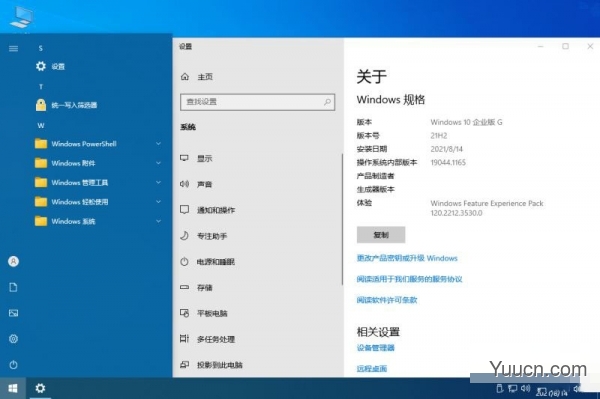The height and width of the screenshot is (399, 600).
Task: Open the Windows 轻松使用 folder
Action: point(72,202)
